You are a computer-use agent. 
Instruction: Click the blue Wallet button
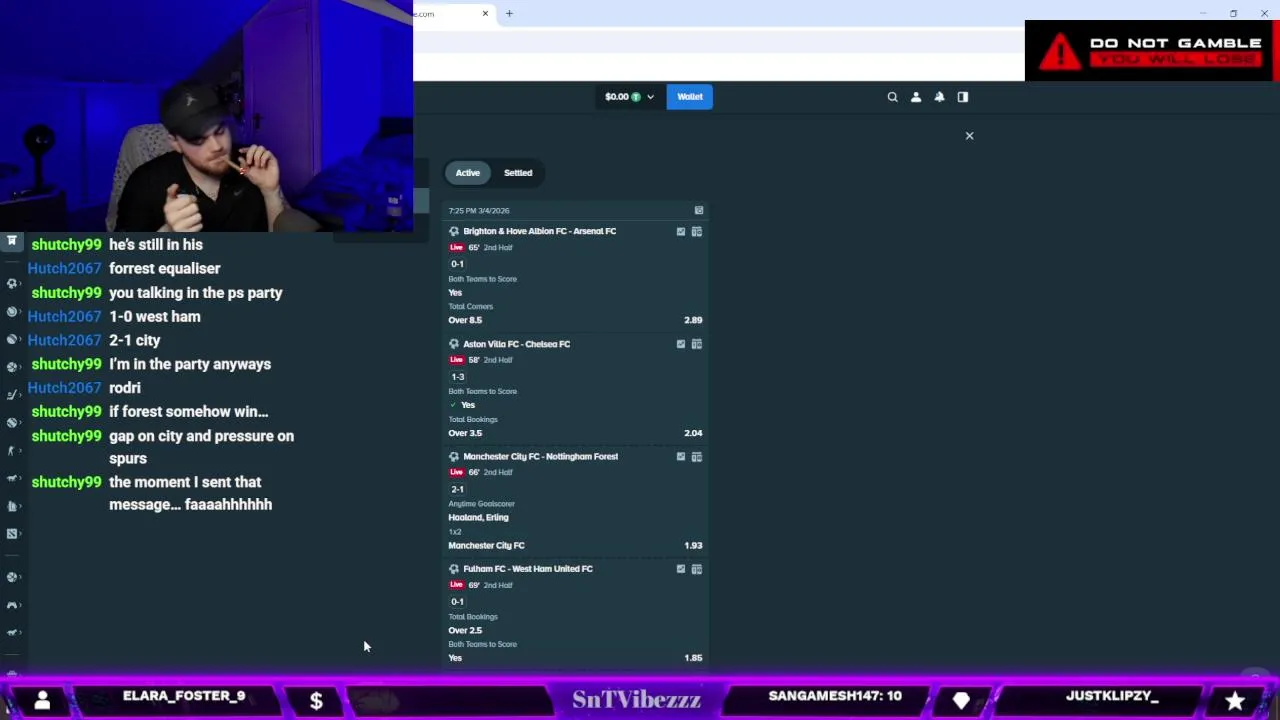pos(690,97)
